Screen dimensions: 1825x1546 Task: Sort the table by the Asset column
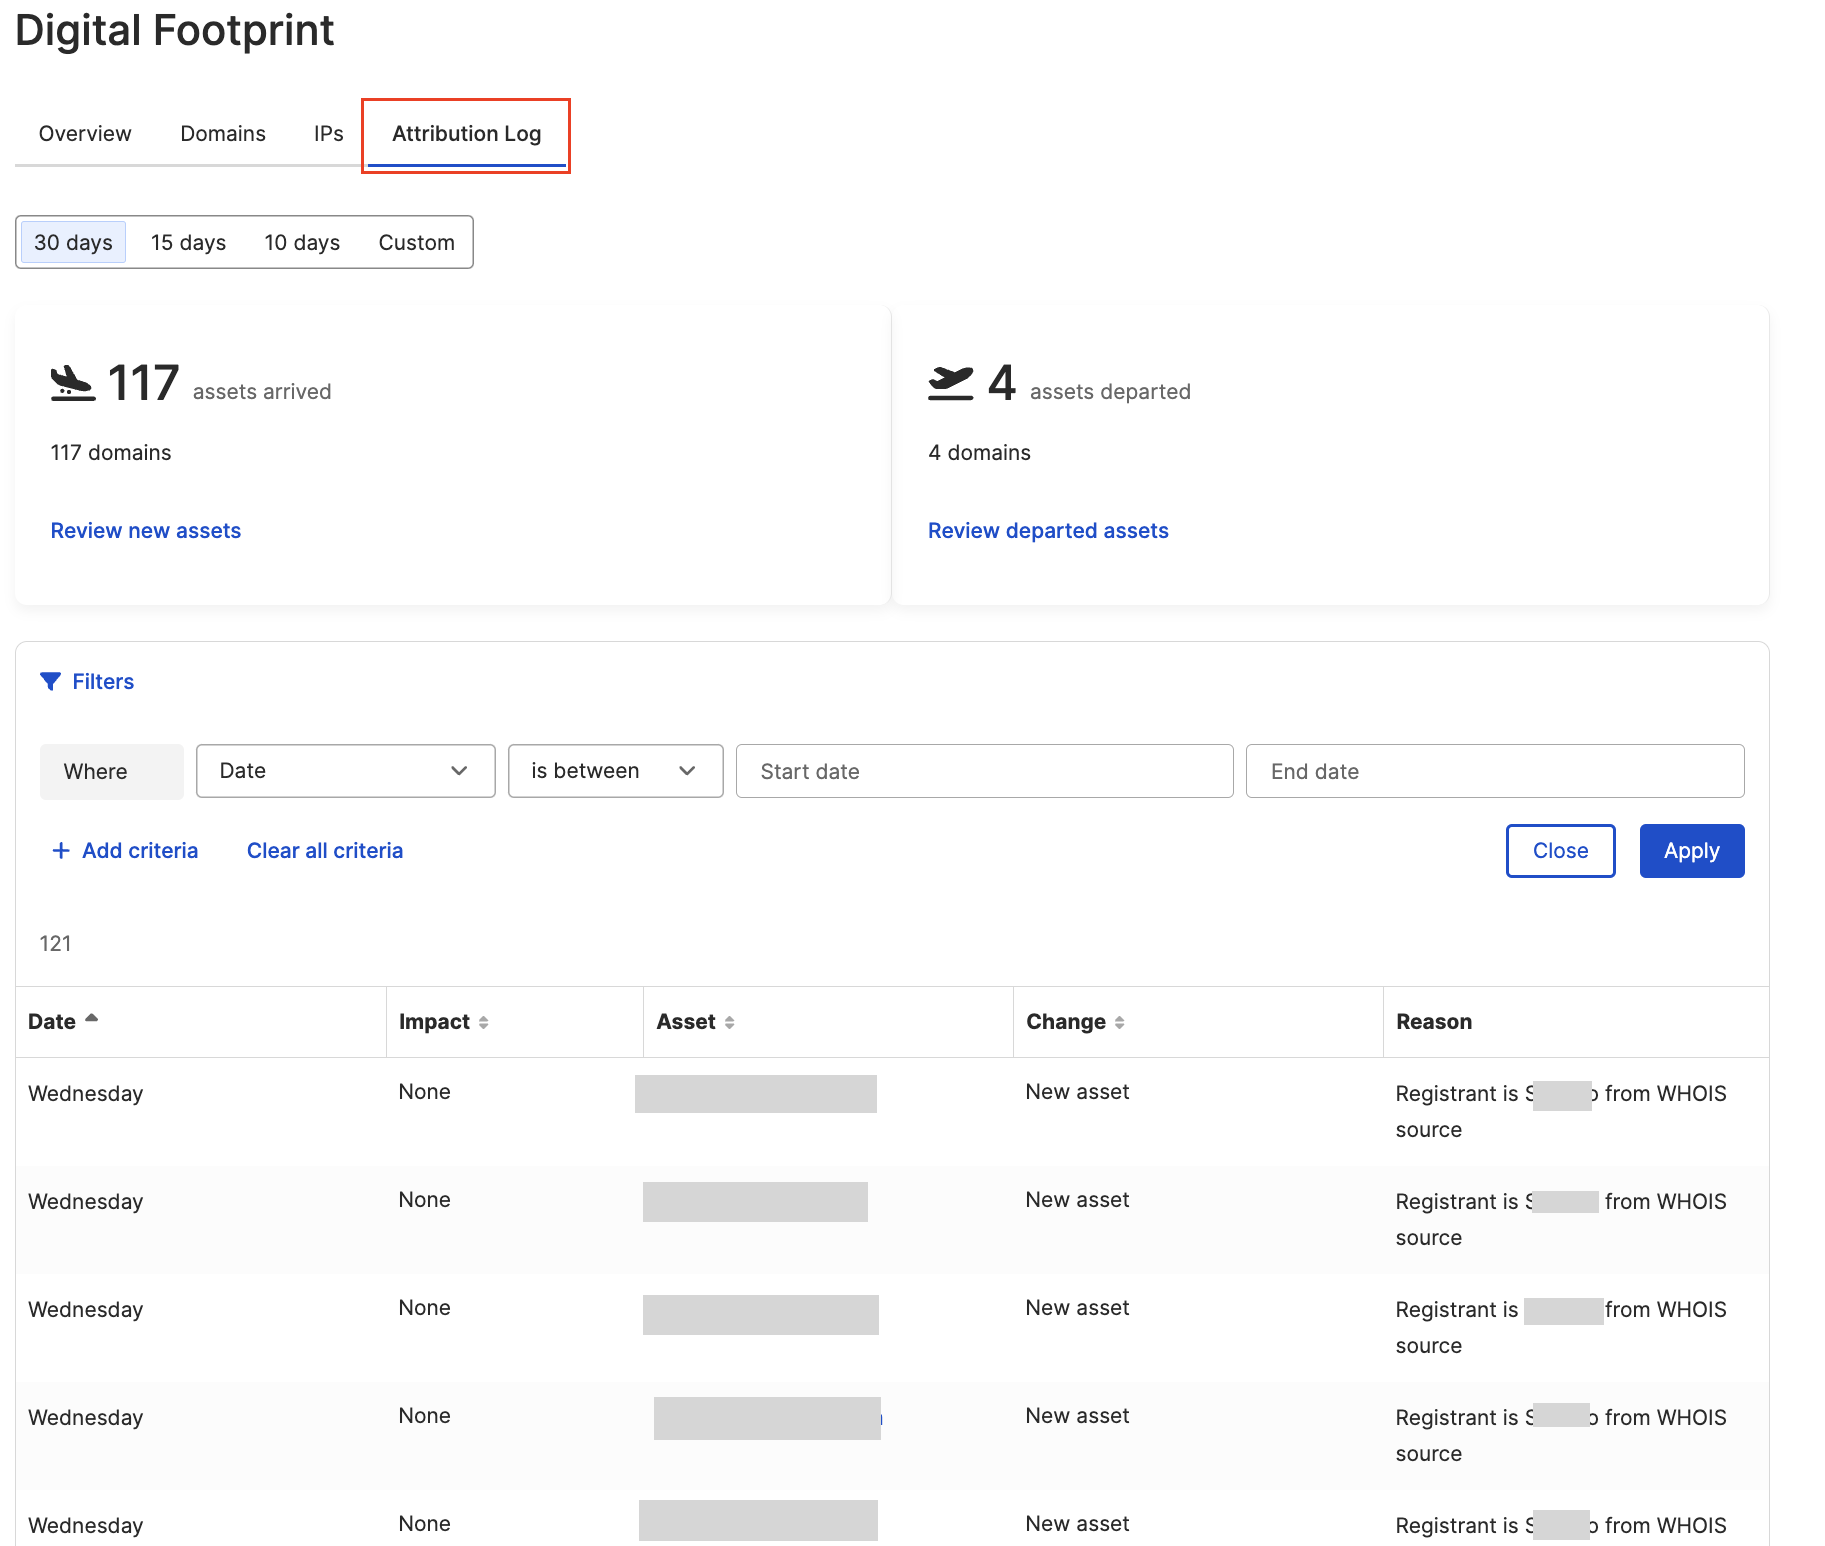click(x=730, y=1022)
